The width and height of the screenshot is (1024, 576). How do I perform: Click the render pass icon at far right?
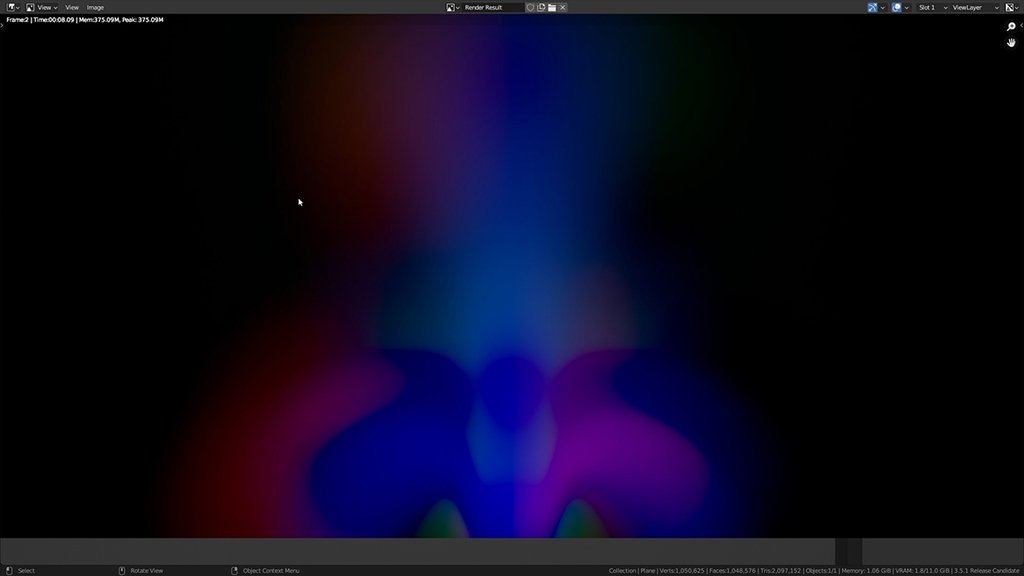(1009, 7)
